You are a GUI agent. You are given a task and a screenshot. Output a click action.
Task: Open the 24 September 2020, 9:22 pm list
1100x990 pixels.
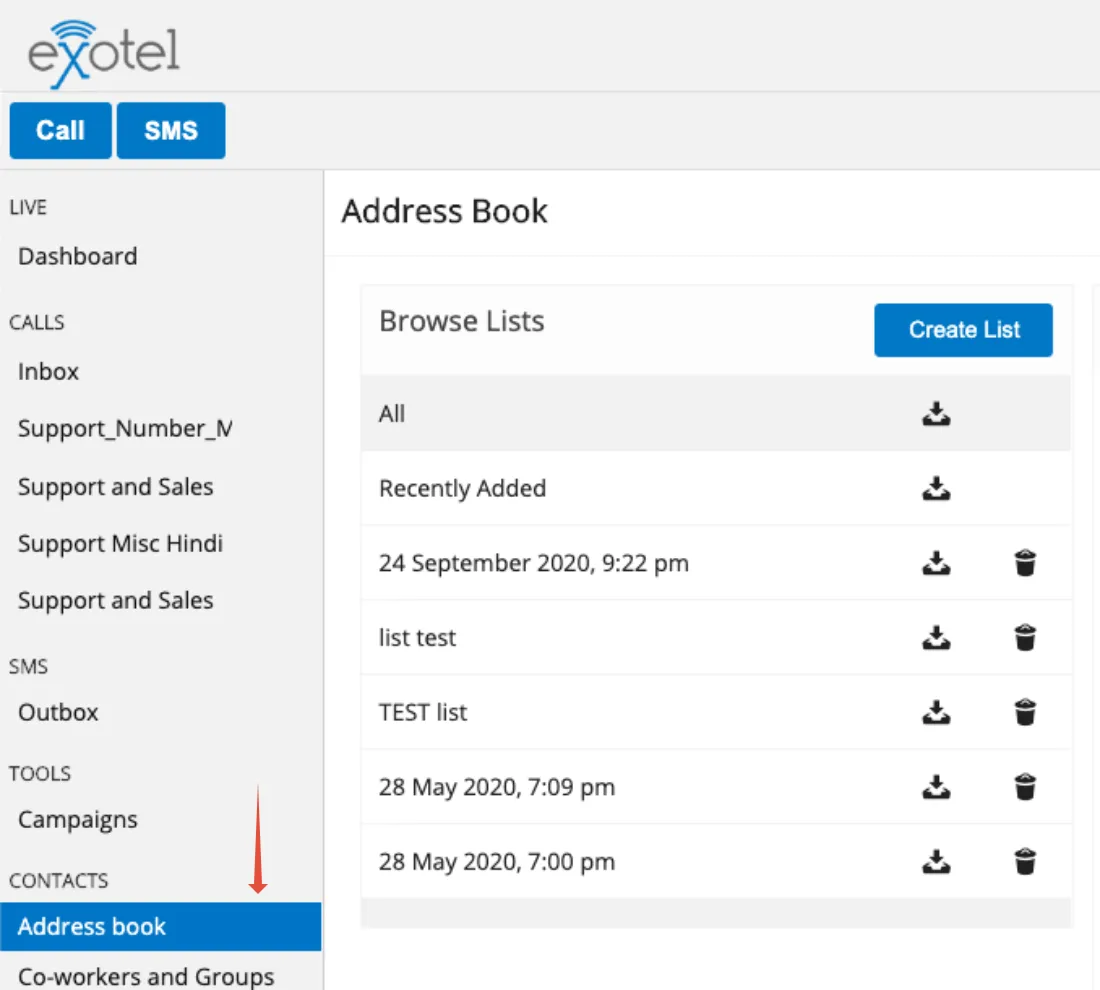(716, 563)
